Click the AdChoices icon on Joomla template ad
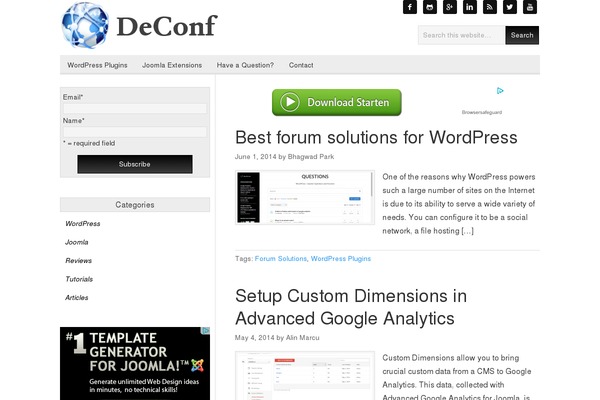The width and height of the screenshot is (600, 400). [x=206, y=330]
